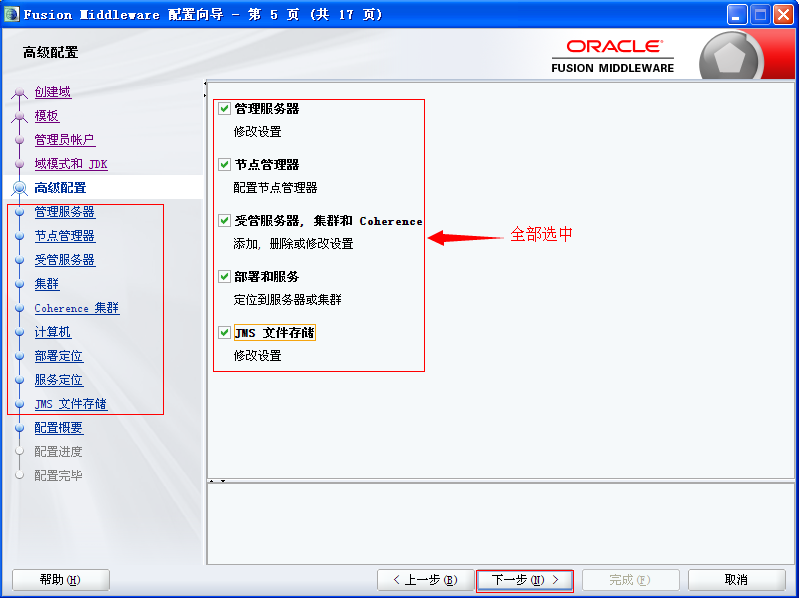This screenshot has width=799, height=598.
Task: Click the 帮助(H) button
Action: point(61,580)
